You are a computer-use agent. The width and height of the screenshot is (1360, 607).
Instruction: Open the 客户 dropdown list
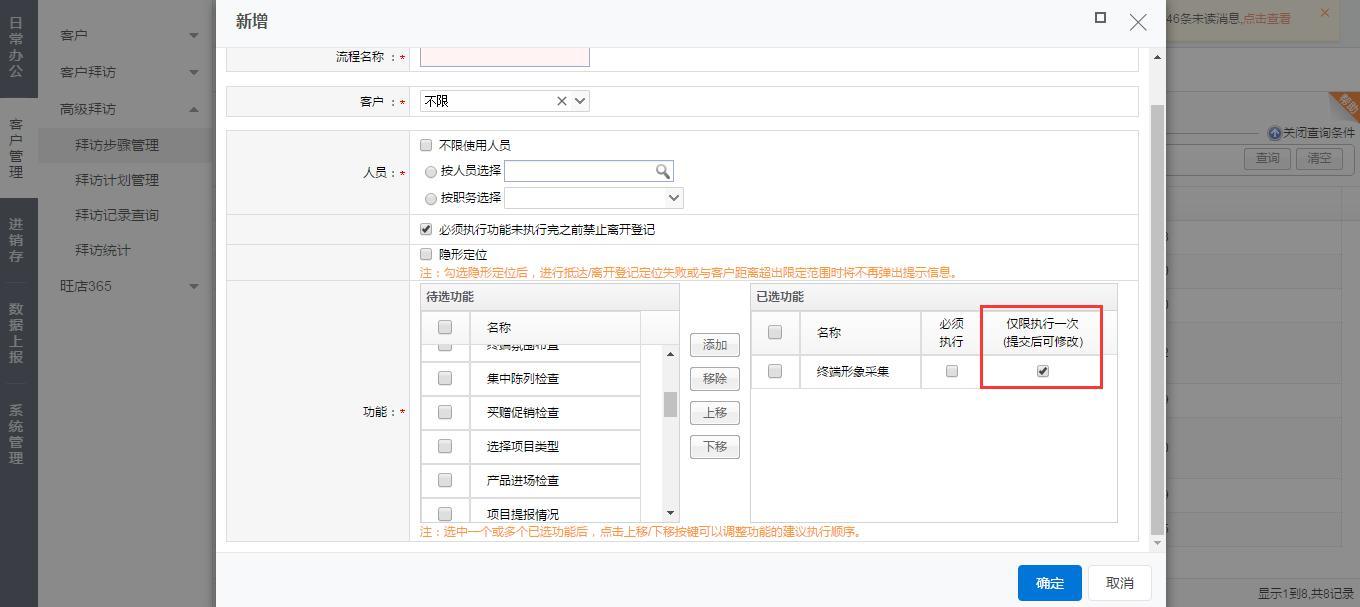point(580,101)
